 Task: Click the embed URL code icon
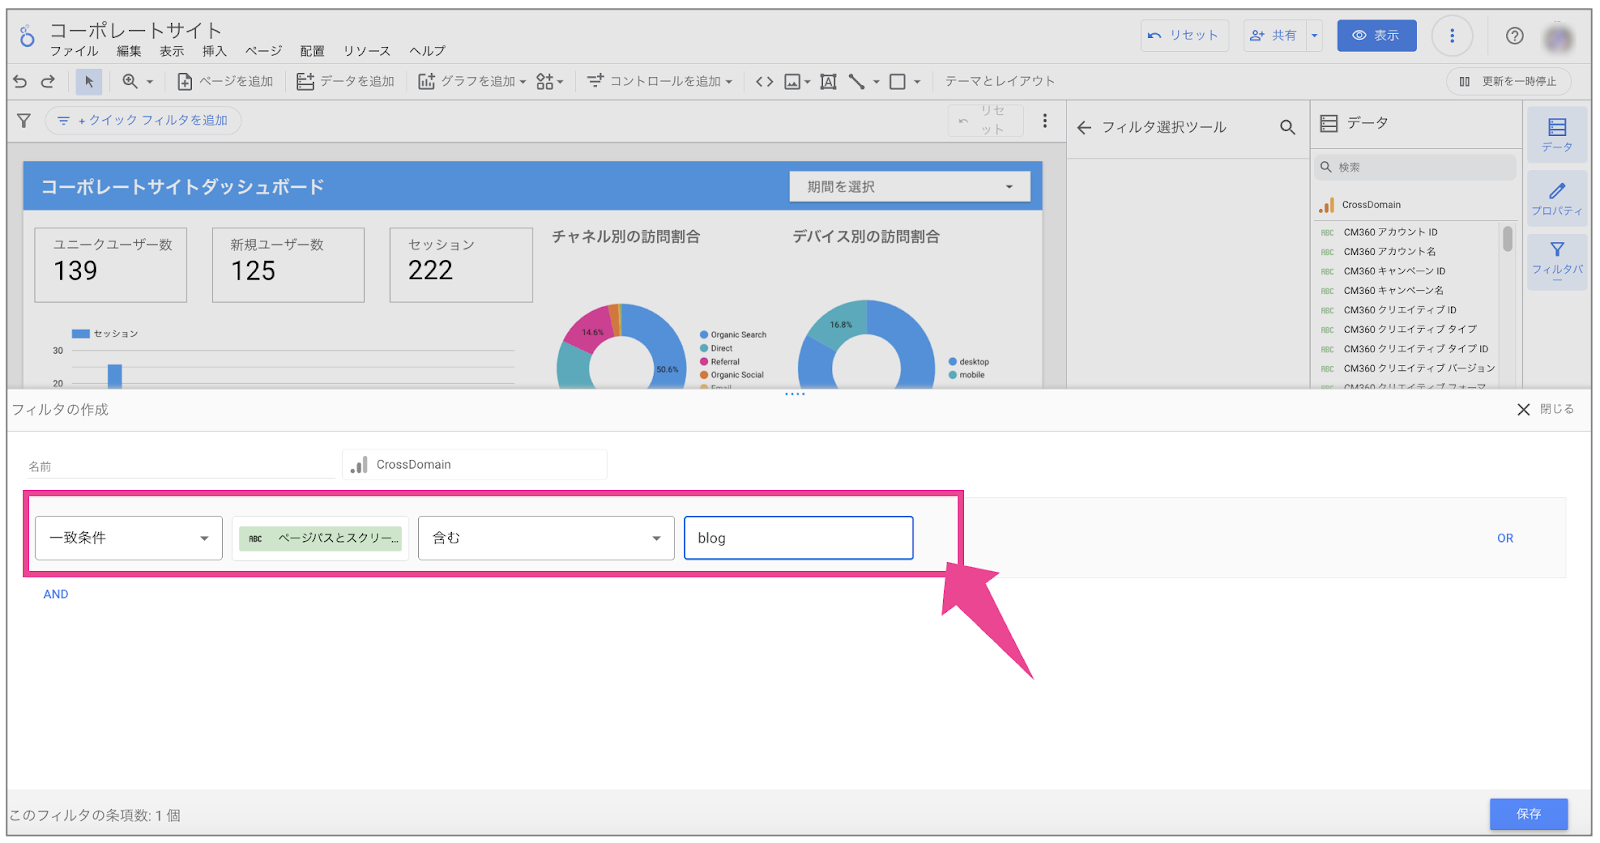[x=764, y=82]
